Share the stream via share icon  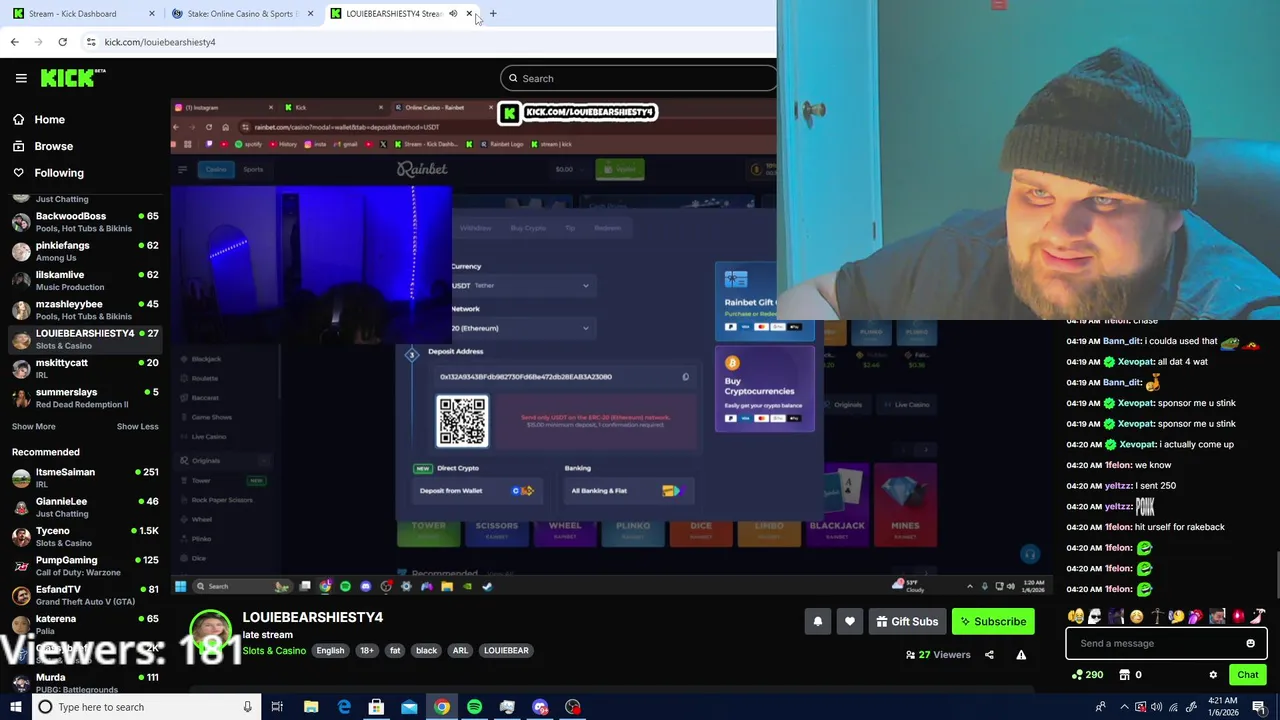989,655
